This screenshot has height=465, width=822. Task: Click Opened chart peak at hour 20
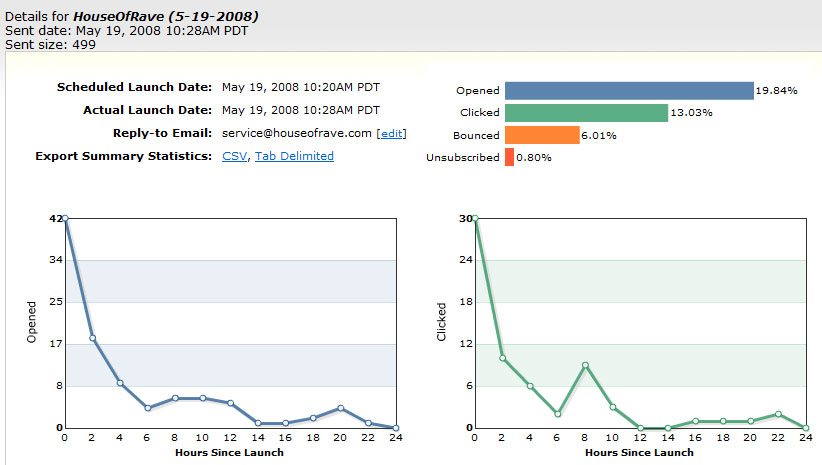[341, 408]
